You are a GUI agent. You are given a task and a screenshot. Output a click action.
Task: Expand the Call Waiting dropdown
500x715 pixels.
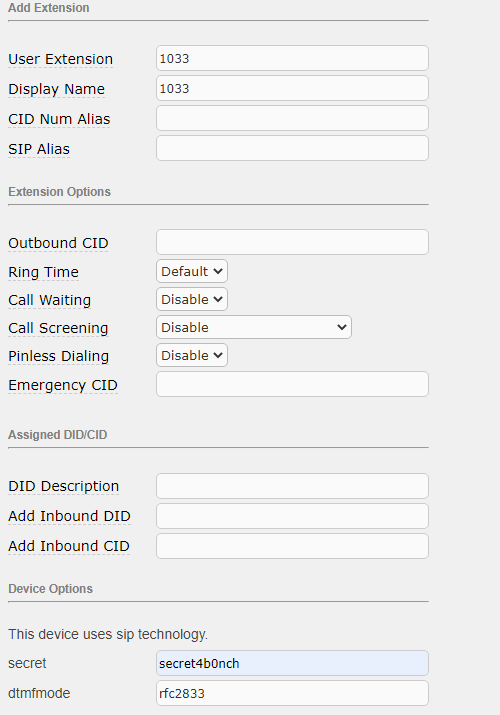[x=192, y=299]
